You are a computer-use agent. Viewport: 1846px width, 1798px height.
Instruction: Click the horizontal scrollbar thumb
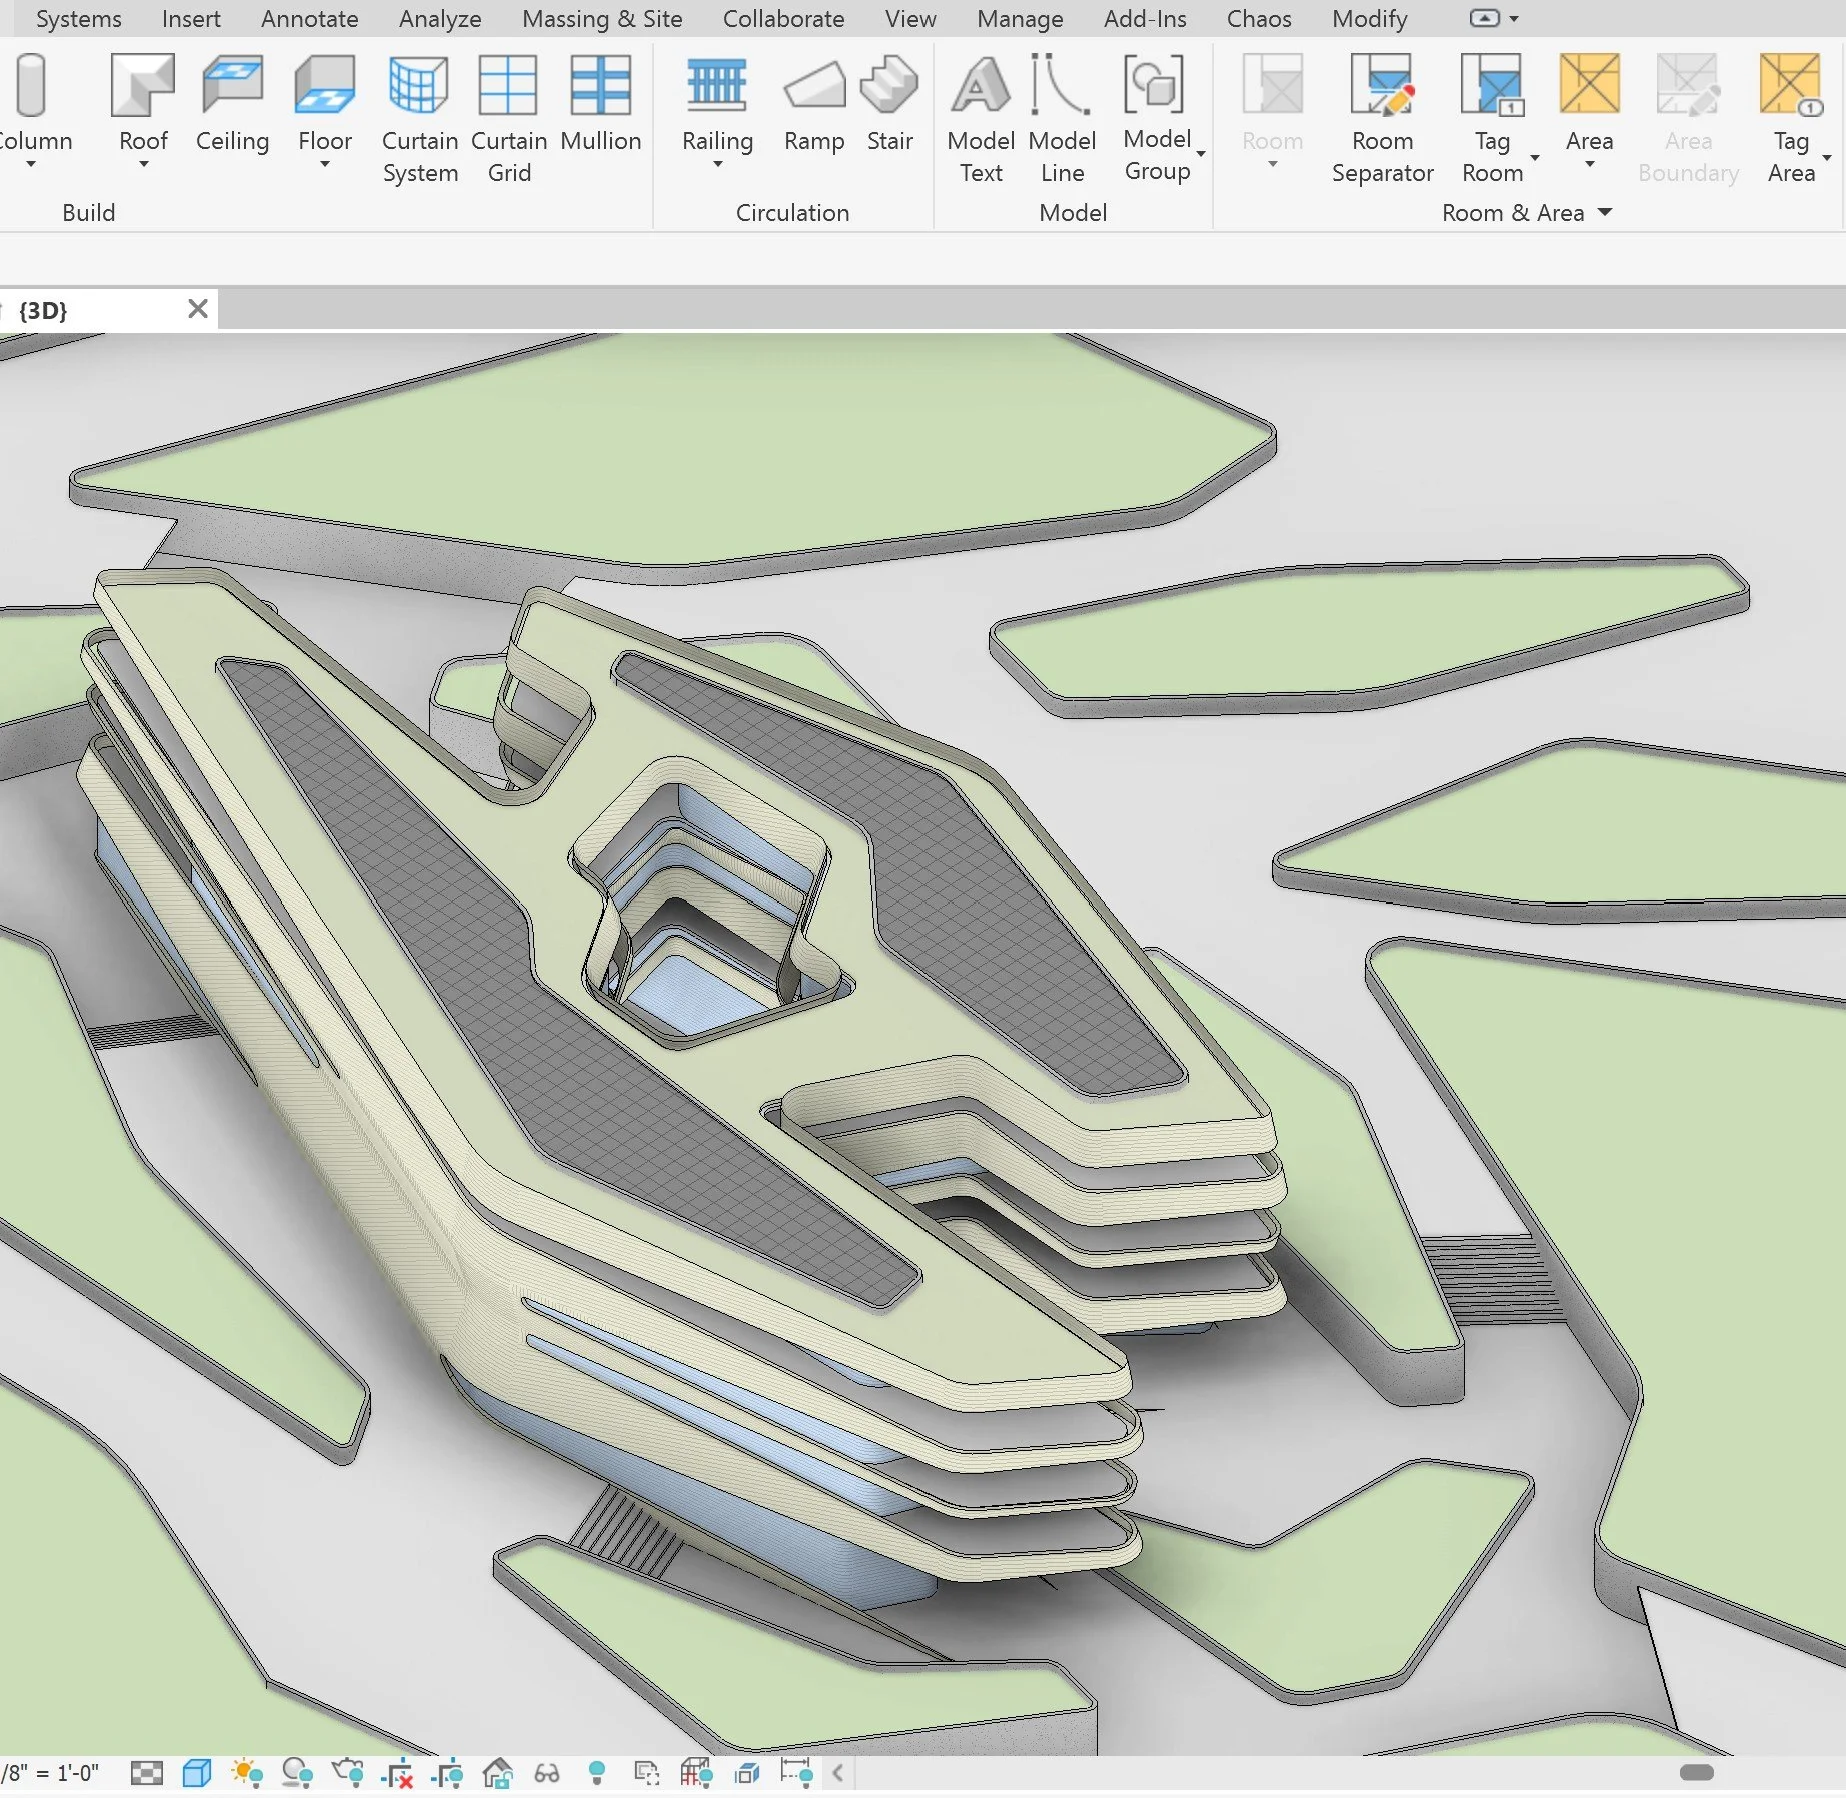pos(1696,1772)
